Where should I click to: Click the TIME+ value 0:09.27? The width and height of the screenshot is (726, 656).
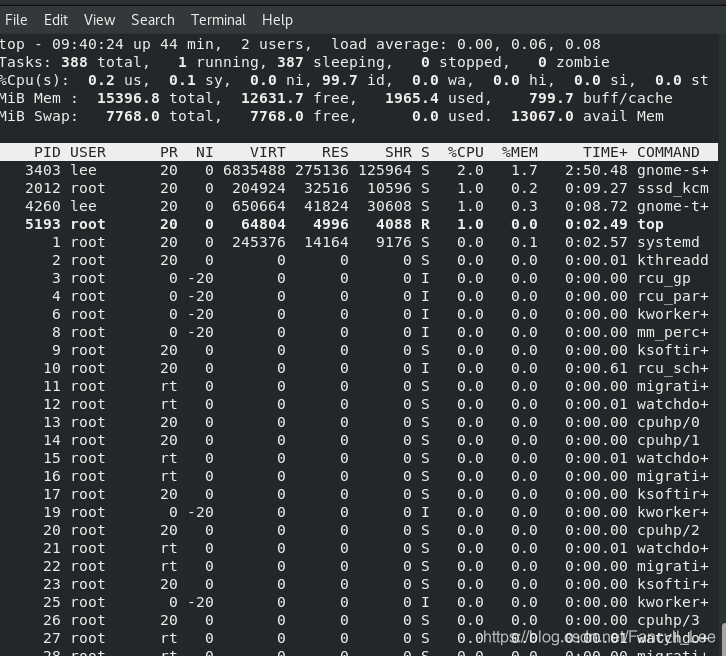(596, 188)
